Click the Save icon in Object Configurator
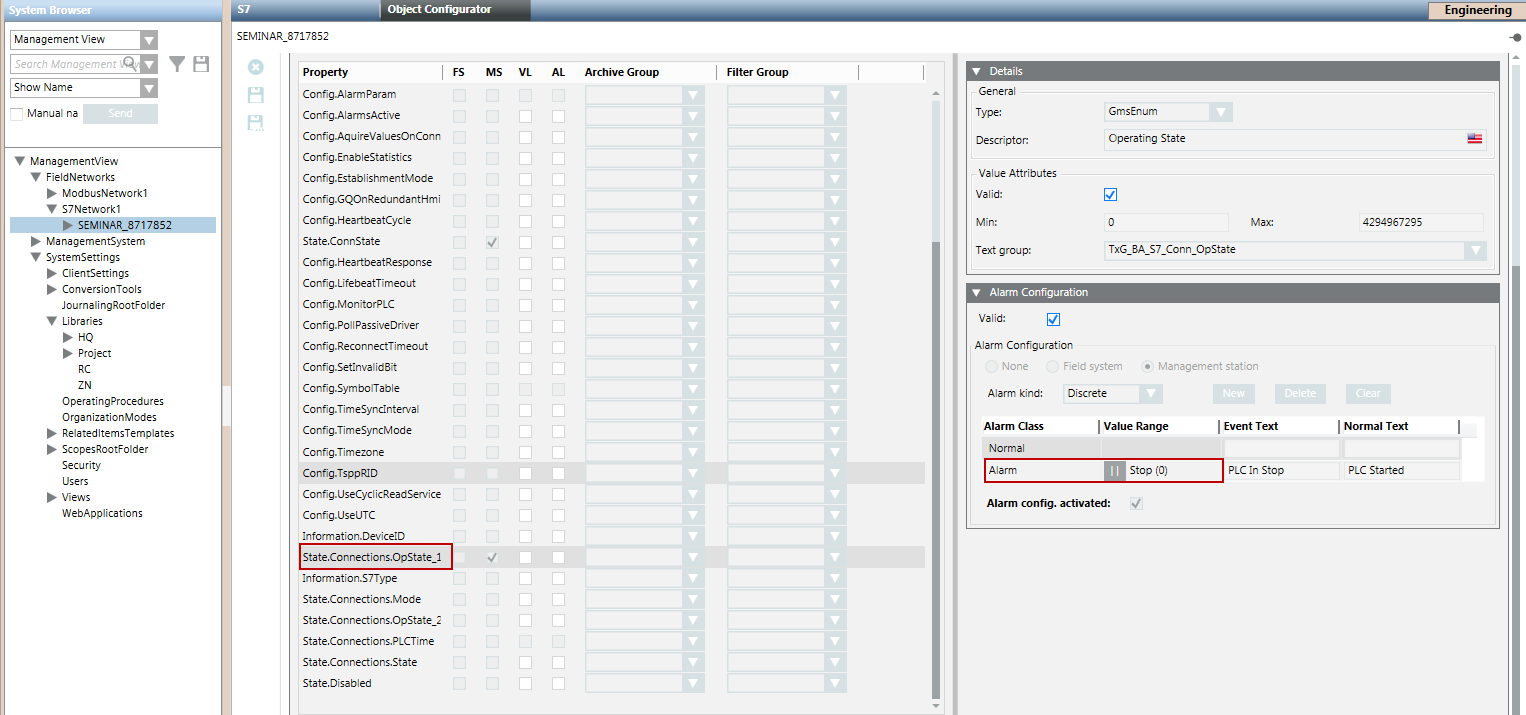The image size is (1526, 715). 256,95
